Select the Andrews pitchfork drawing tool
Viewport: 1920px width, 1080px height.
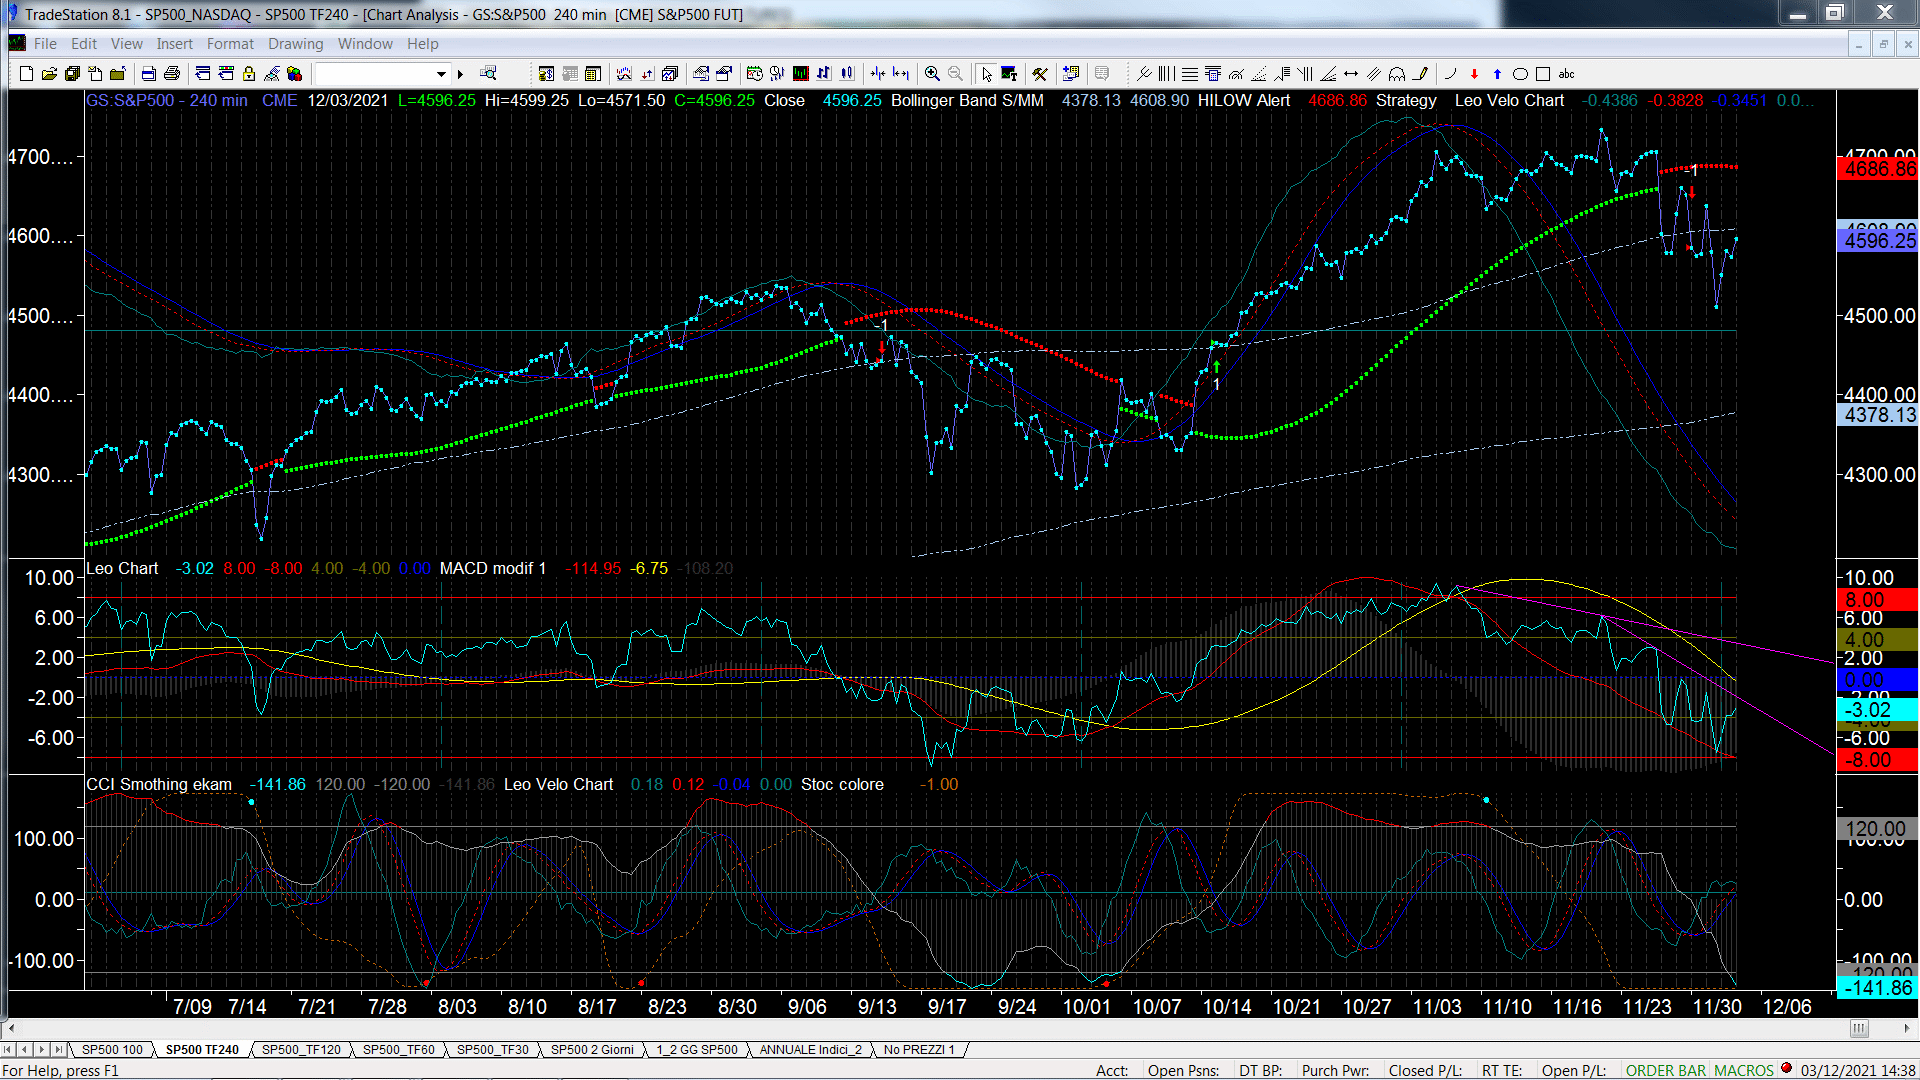1144,74
